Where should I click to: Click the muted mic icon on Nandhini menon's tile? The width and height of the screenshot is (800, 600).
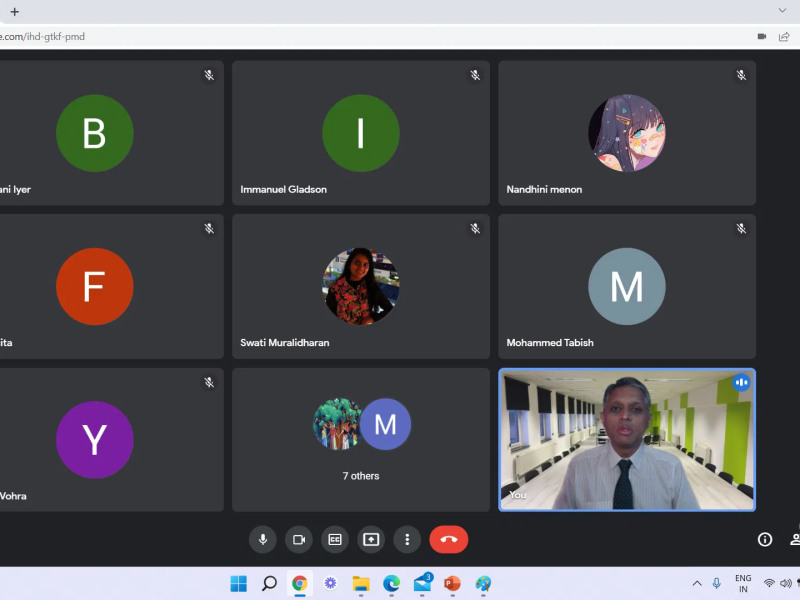(741, 76)
